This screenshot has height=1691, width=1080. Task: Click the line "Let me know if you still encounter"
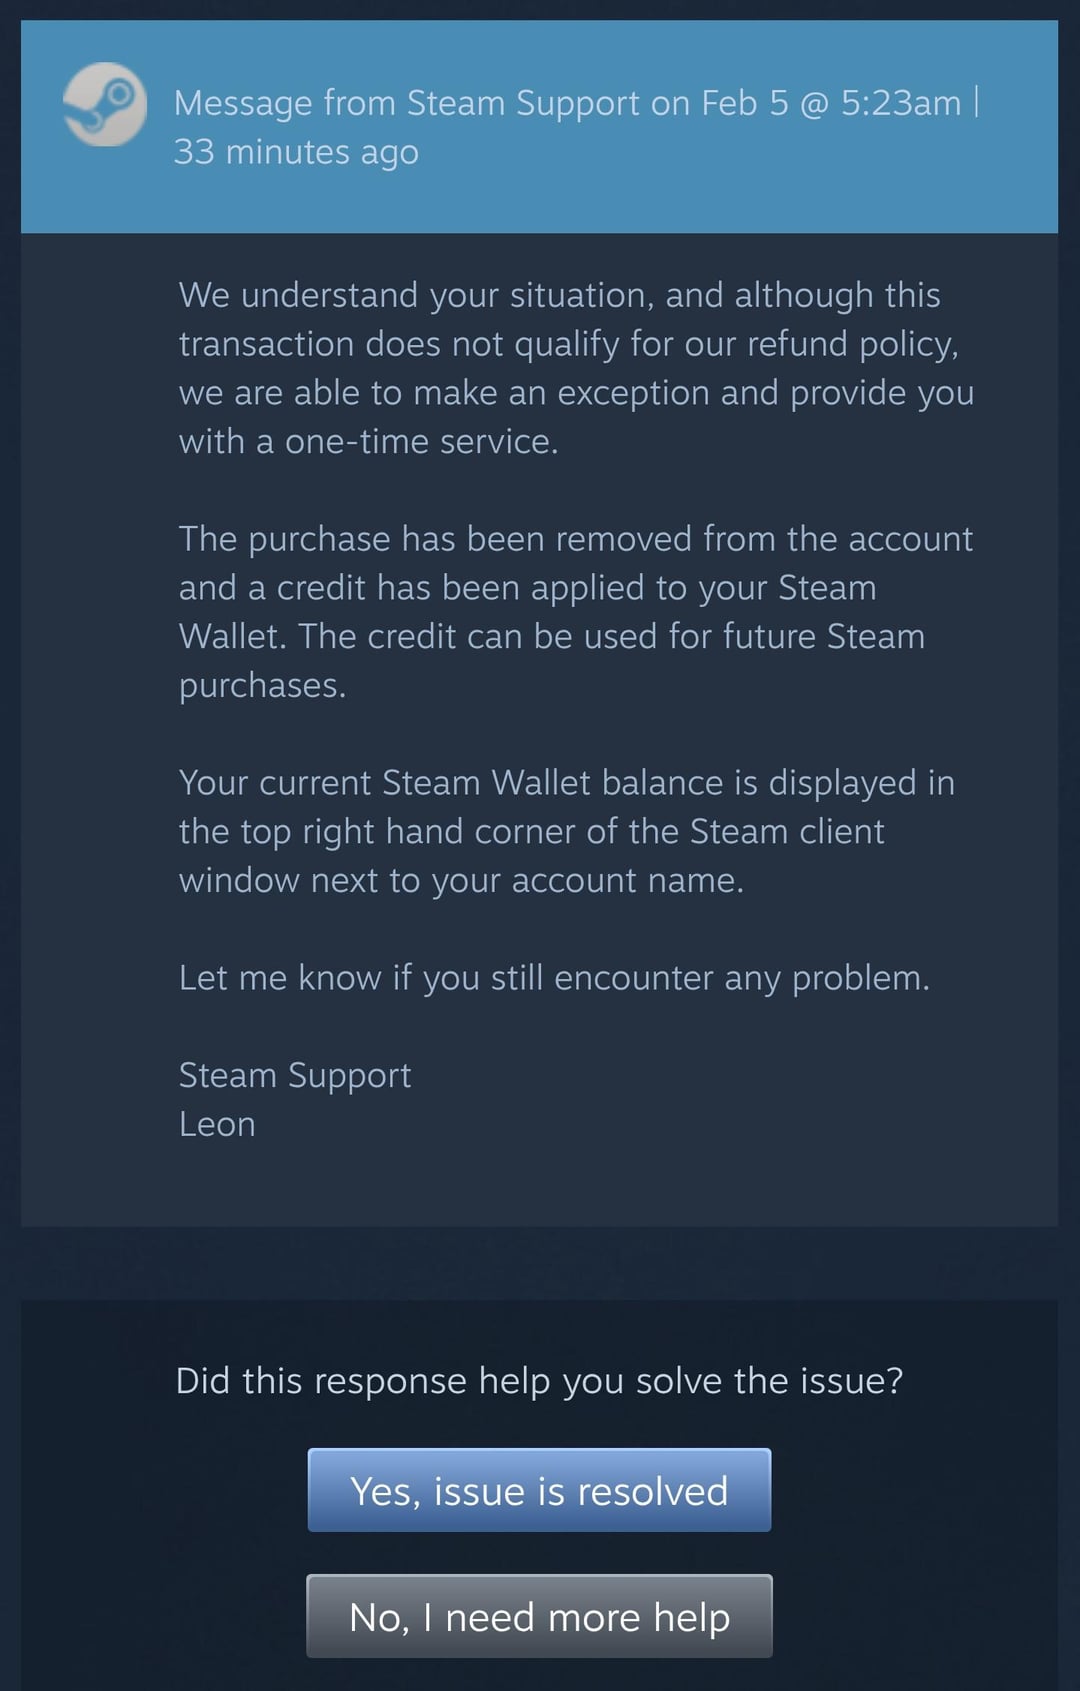554,978
